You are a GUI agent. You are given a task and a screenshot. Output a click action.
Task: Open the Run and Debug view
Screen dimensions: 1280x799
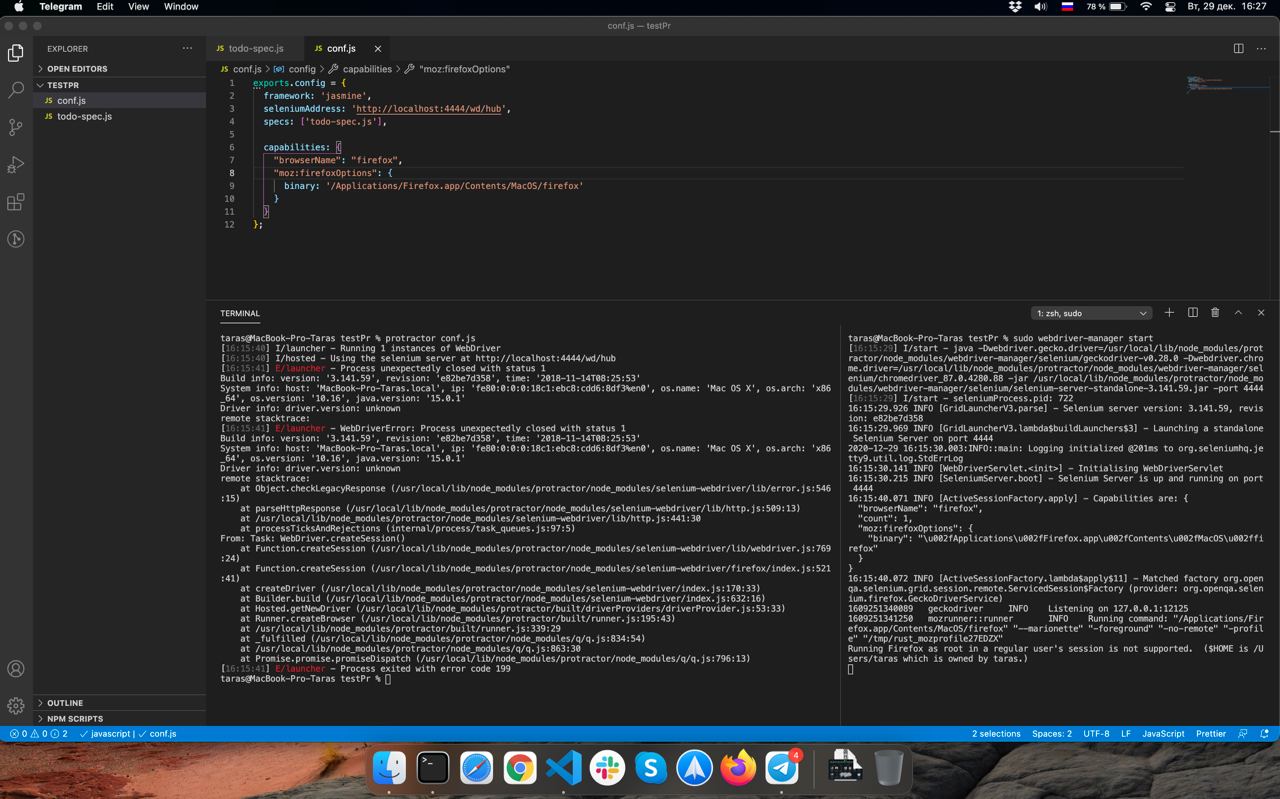(x=16, y=165)
